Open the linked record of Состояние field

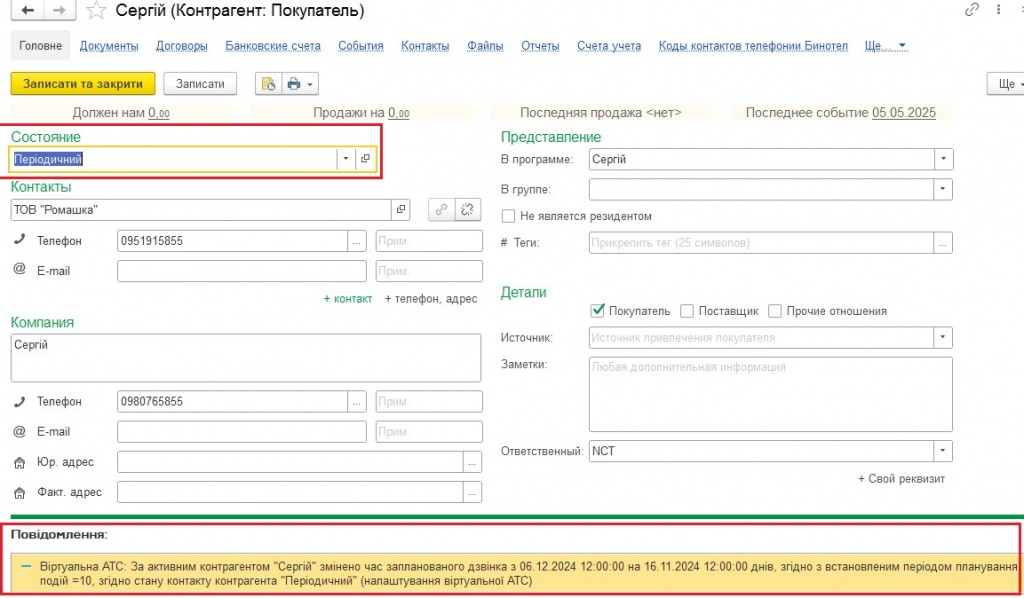coord(366,159)
